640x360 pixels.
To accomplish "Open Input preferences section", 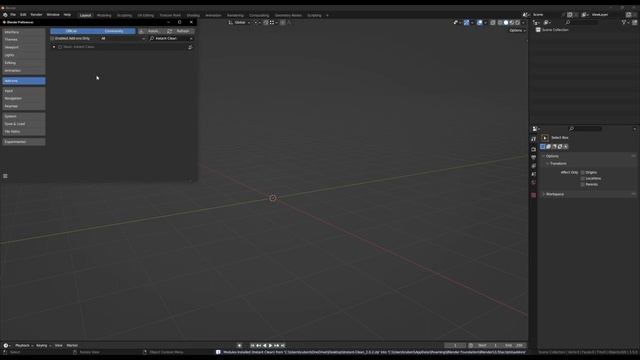I will click(x=24, y=91).
